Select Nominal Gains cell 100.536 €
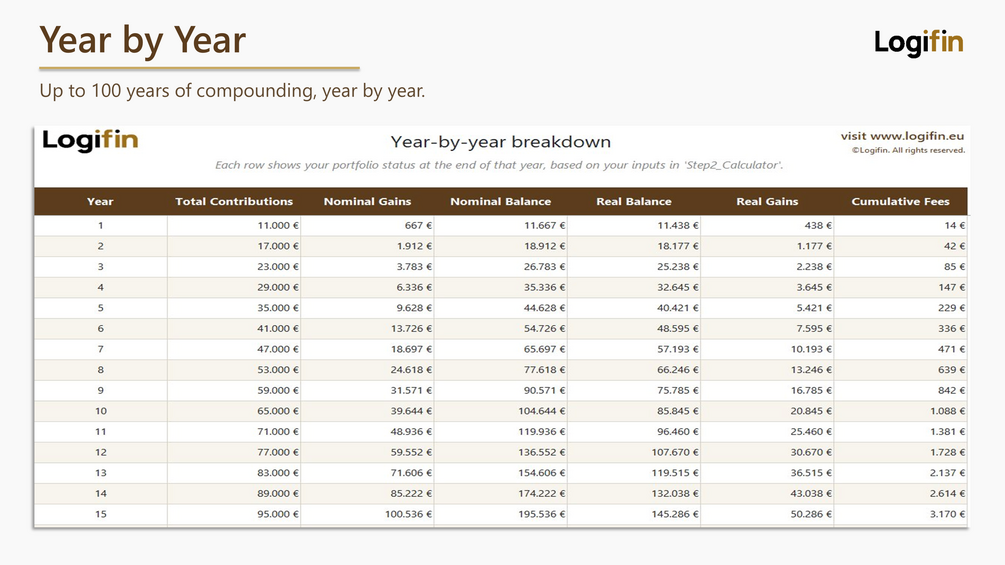The image size is (1005, 565). tap(367, 514)
